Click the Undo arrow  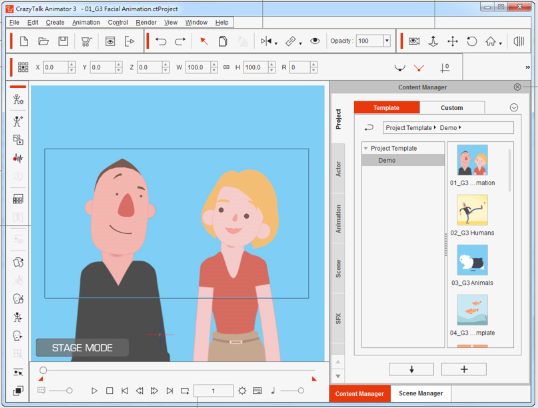coord(161,42)
